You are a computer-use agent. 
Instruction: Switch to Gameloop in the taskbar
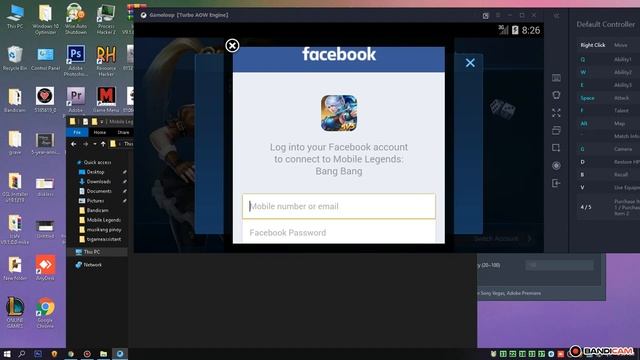[x=120, y=354]
